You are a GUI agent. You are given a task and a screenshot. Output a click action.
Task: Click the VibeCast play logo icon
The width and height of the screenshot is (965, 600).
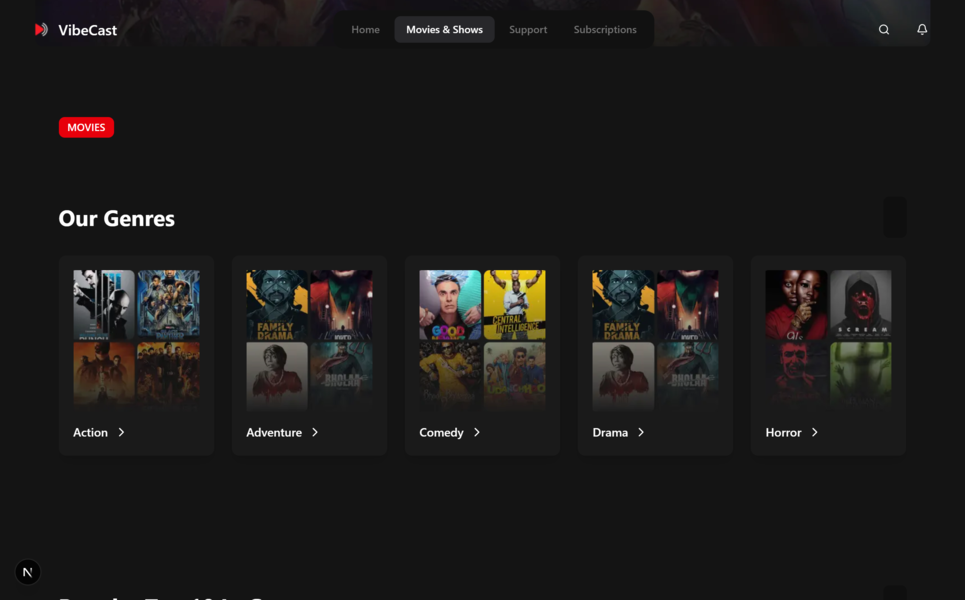41,30
